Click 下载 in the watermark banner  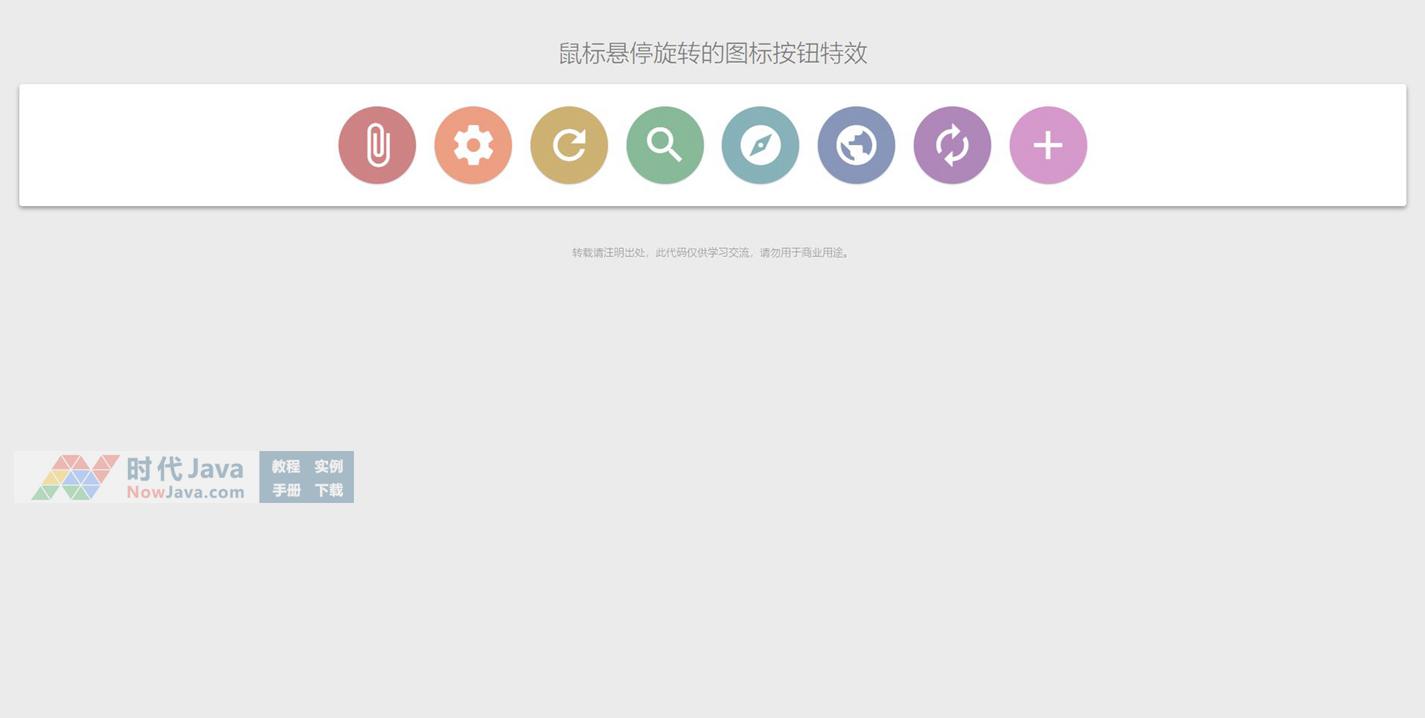click(x=328, y=490)
